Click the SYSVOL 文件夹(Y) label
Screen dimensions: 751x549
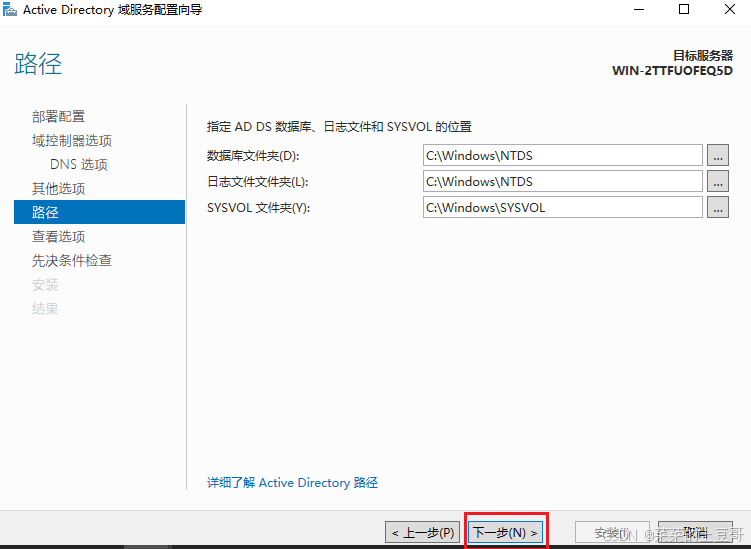click(259, 207)
